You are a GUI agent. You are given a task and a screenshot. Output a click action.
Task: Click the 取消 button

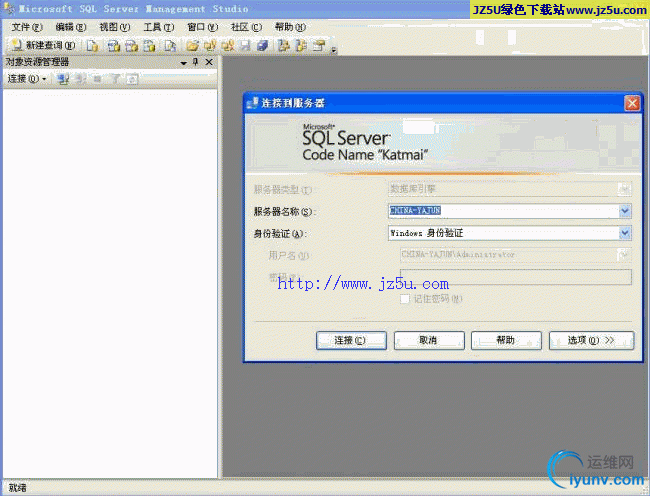coord(429,340)
